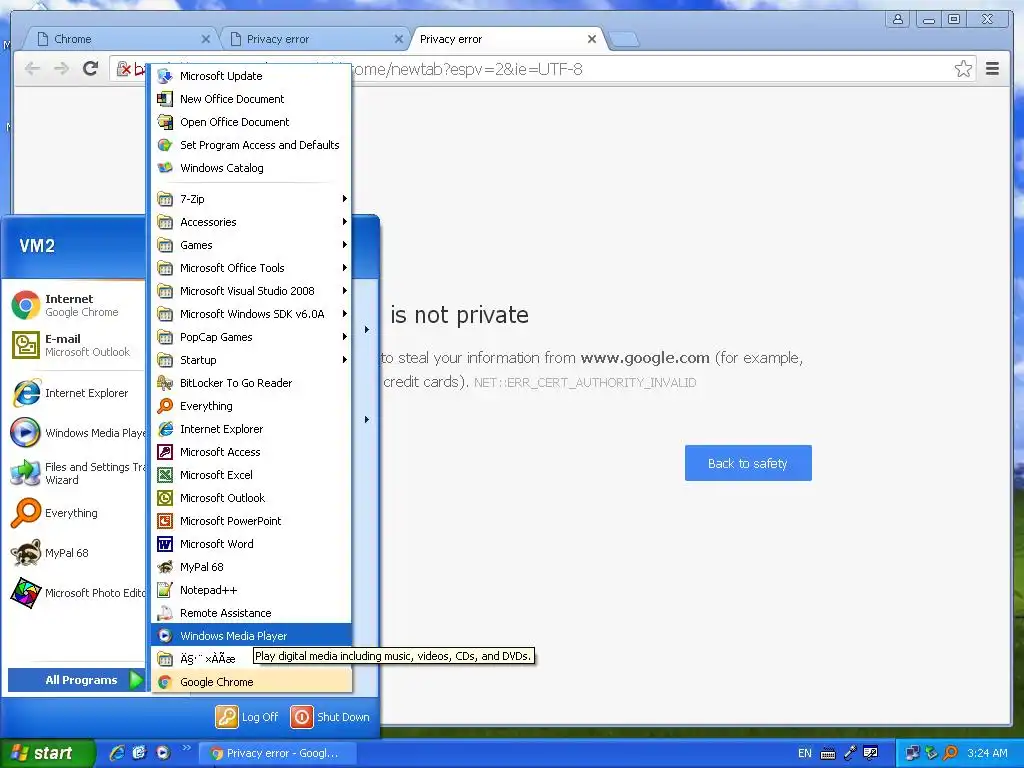Launch Internet Explorer from All Programs list
This screenshot has width=1024, height=768.
coord(251,428)
